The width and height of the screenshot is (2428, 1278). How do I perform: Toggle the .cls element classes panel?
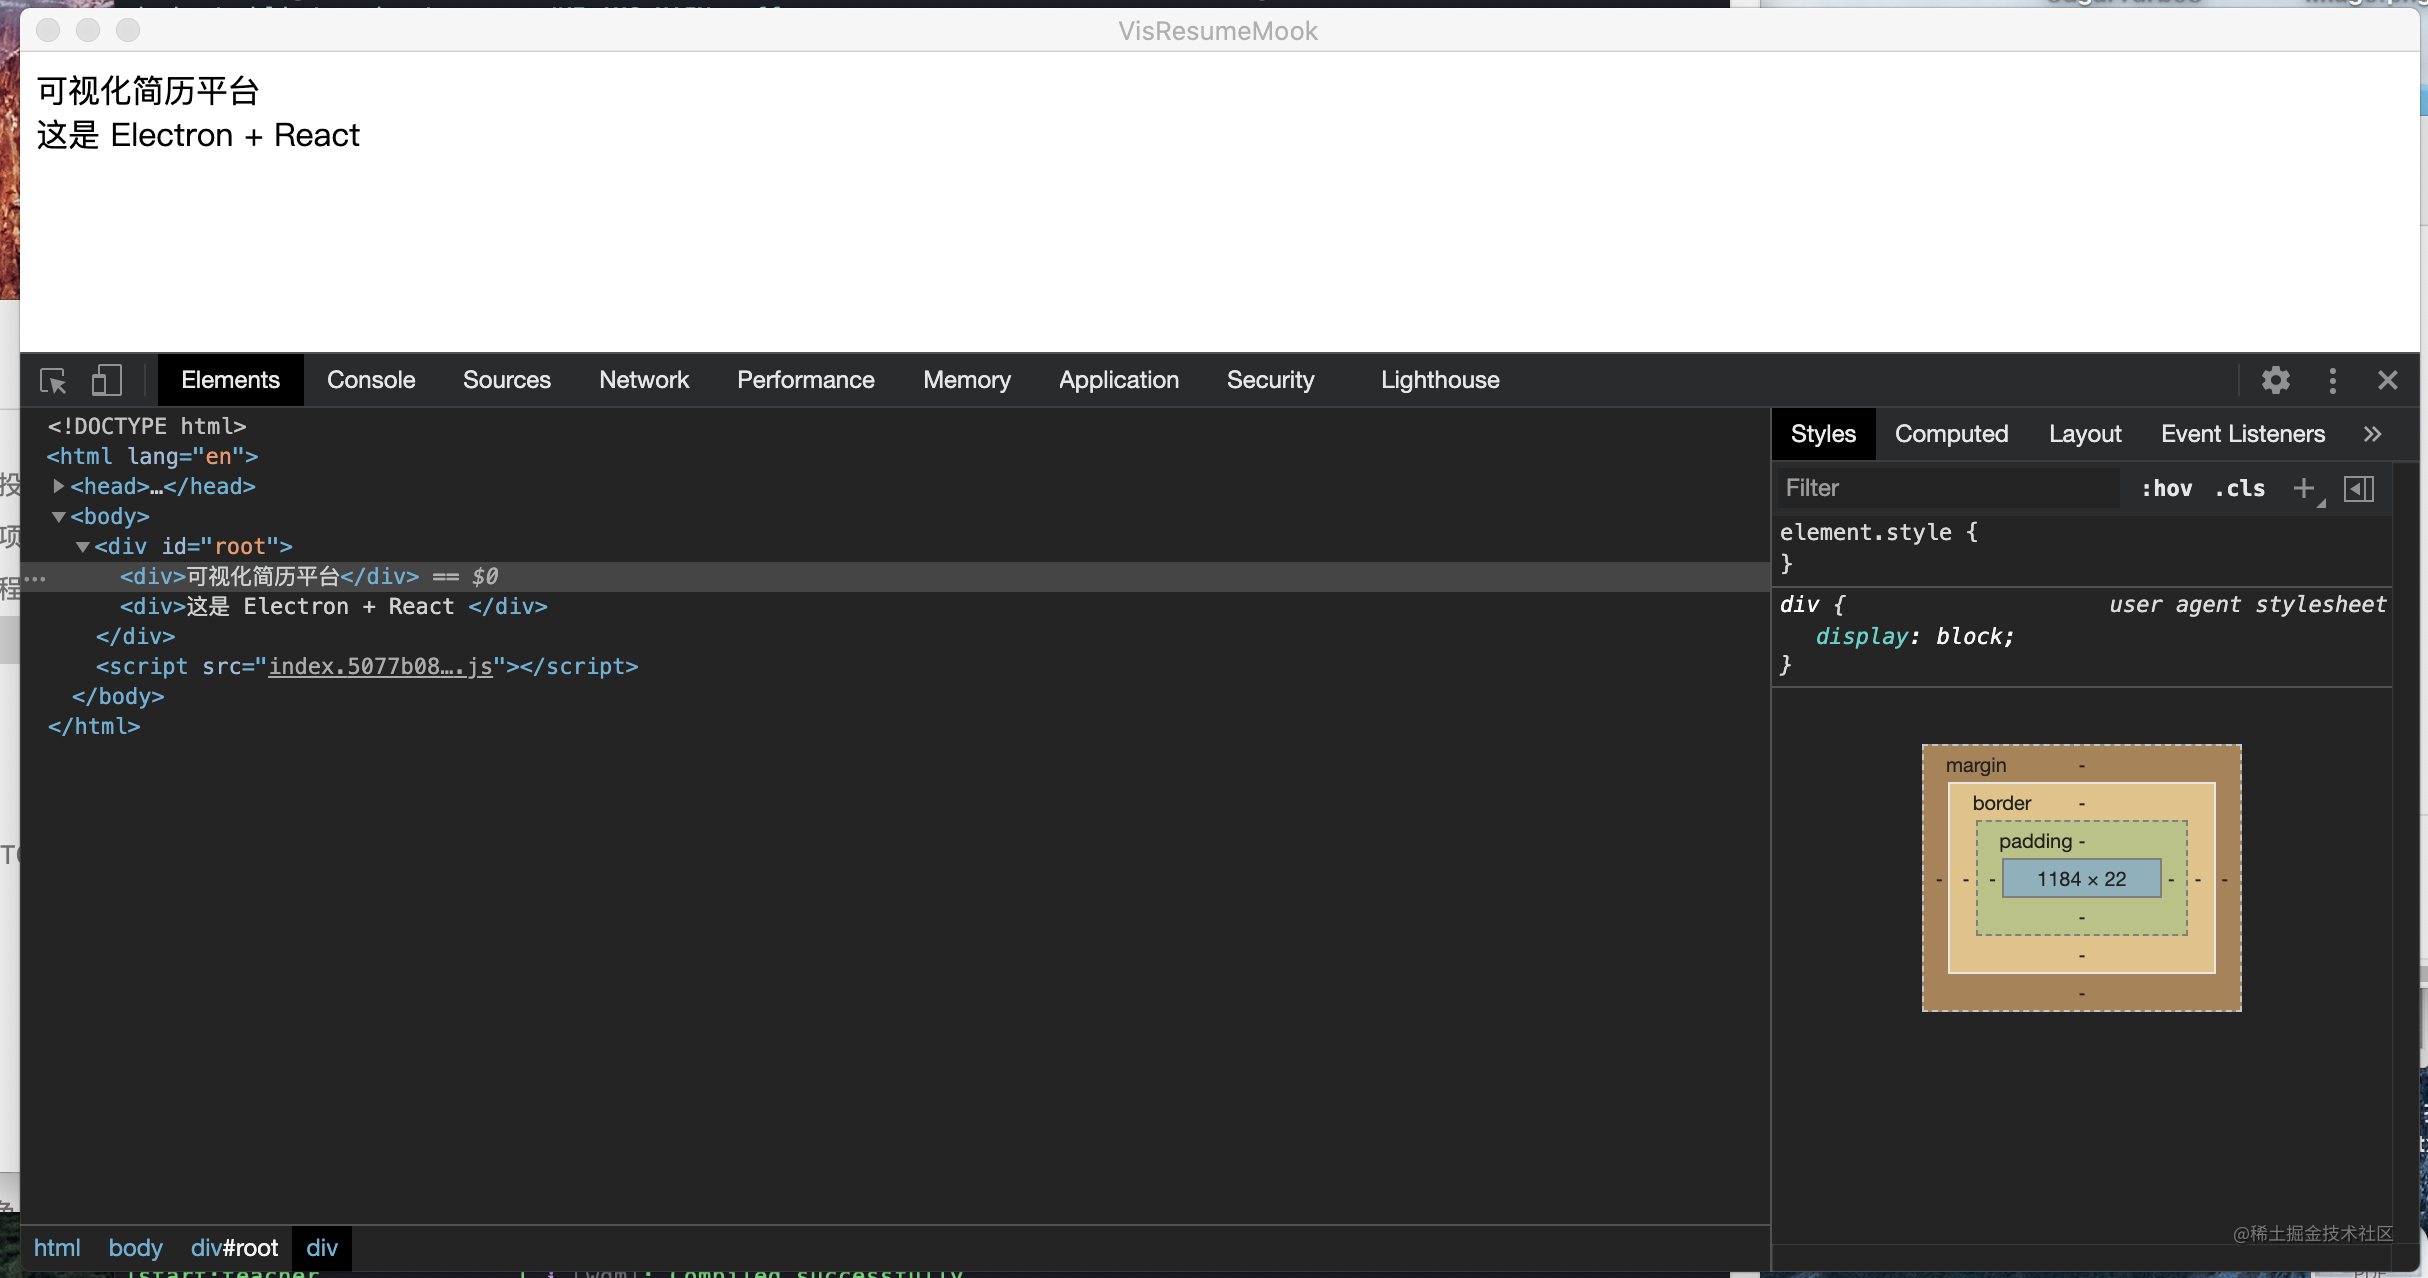pyautogui.click(x=2240, y=488)
